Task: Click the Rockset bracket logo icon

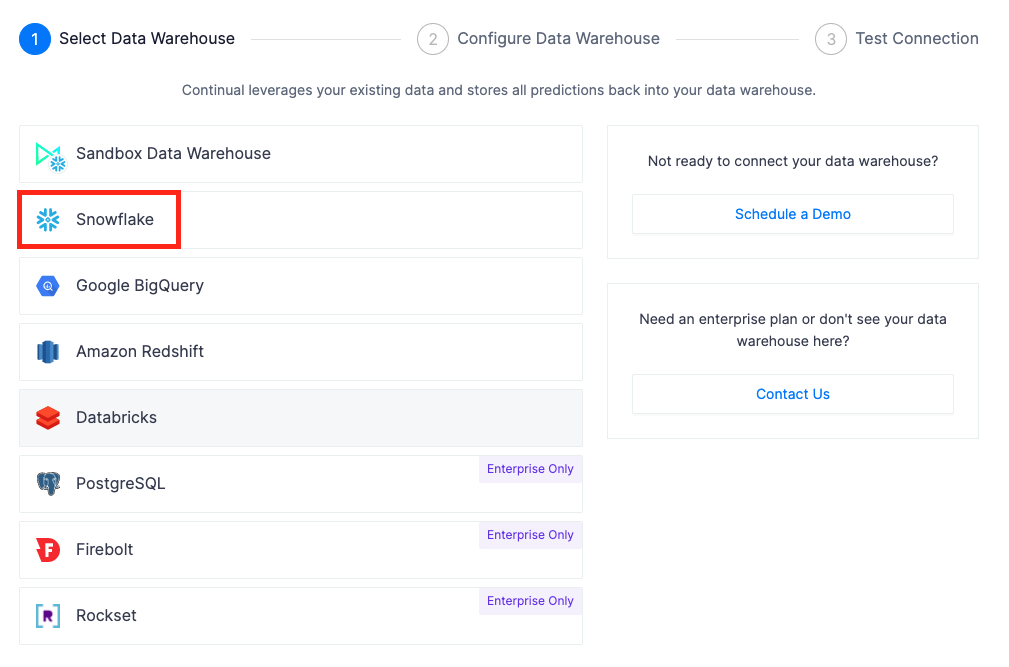Action: pyautogui.click(x=48, y=616)
